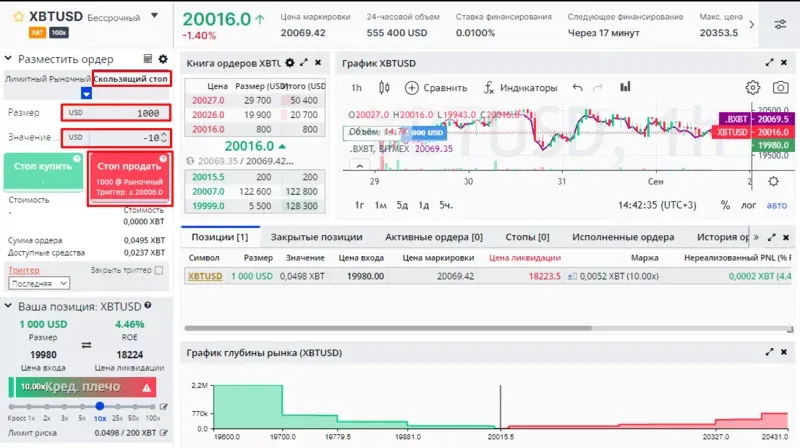The height and width of the screenshot is (448, 800).
Task: Toggle percent scale on chart
Action: click(725, 205)
